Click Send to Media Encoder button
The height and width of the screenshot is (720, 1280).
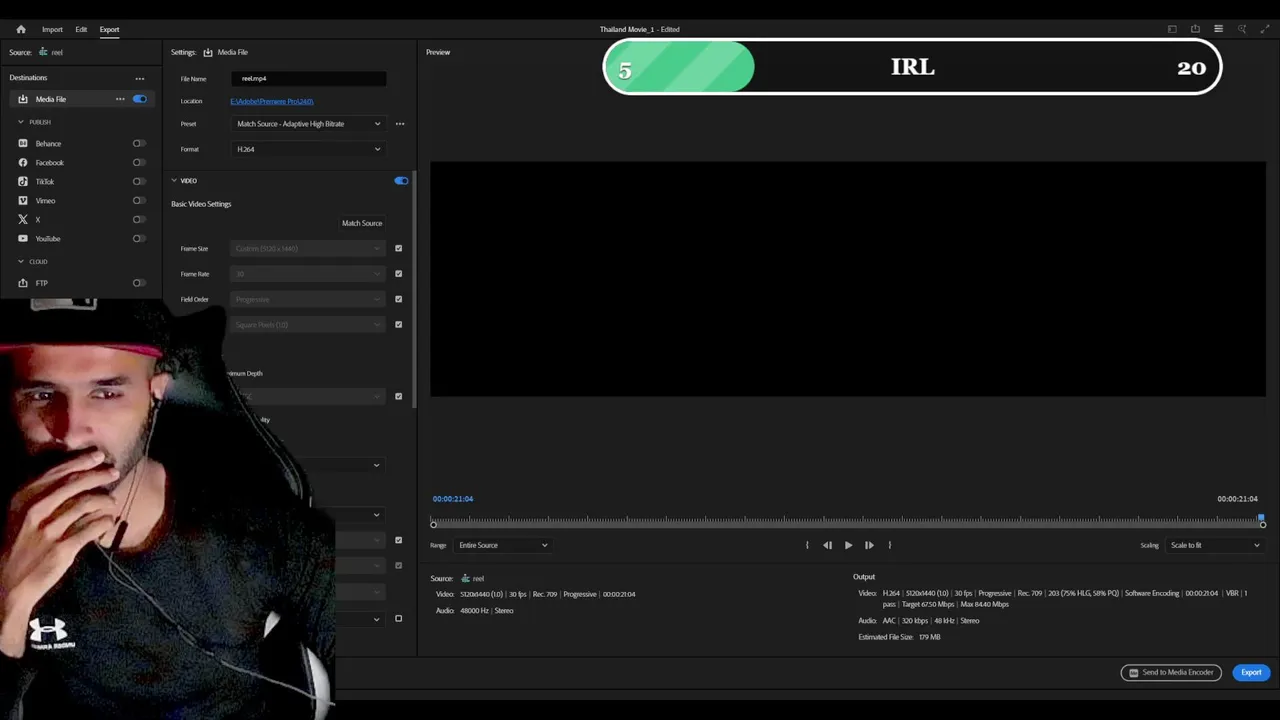pos(1171,672)
